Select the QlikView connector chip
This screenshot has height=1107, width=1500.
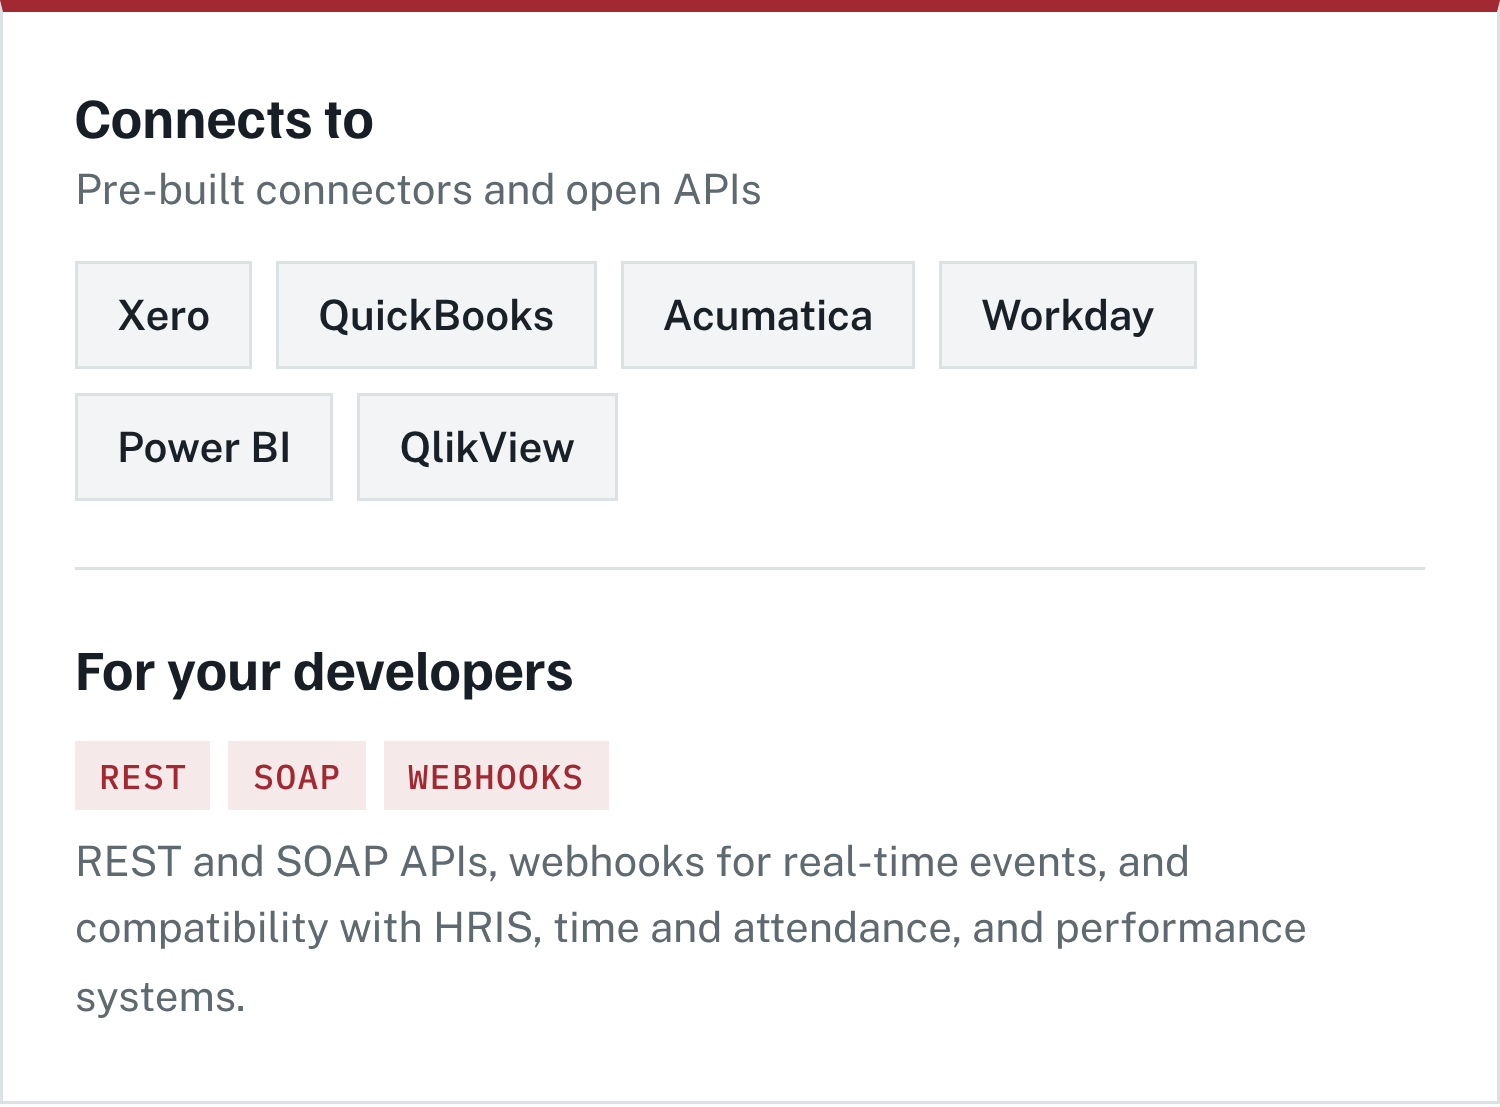pos(487,447)
